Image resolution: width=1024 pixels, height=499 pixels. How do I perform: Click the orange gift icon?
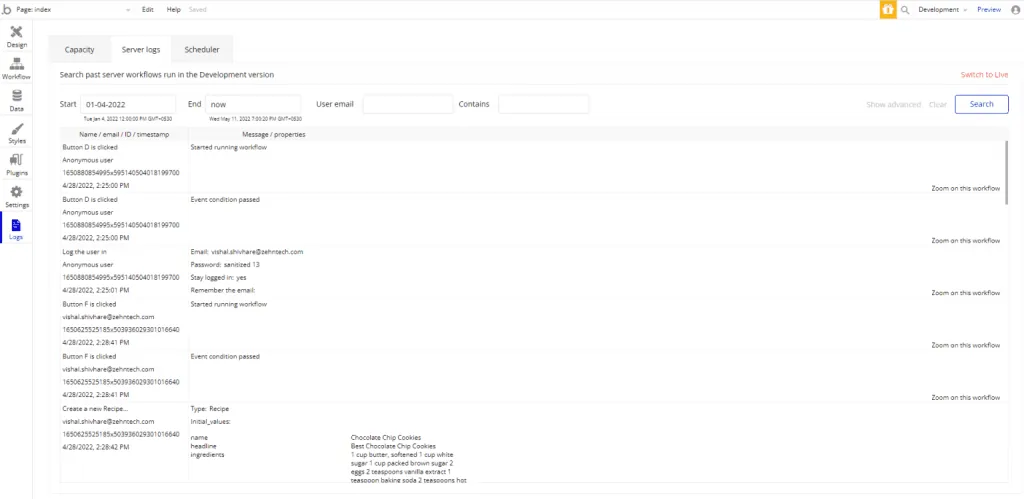[888, 10]
